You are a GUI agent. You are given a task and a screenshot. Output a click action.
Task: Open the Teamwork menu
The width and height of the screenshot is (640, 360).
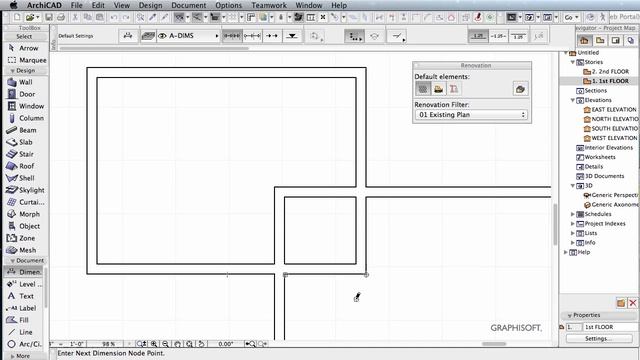(269, 5)
